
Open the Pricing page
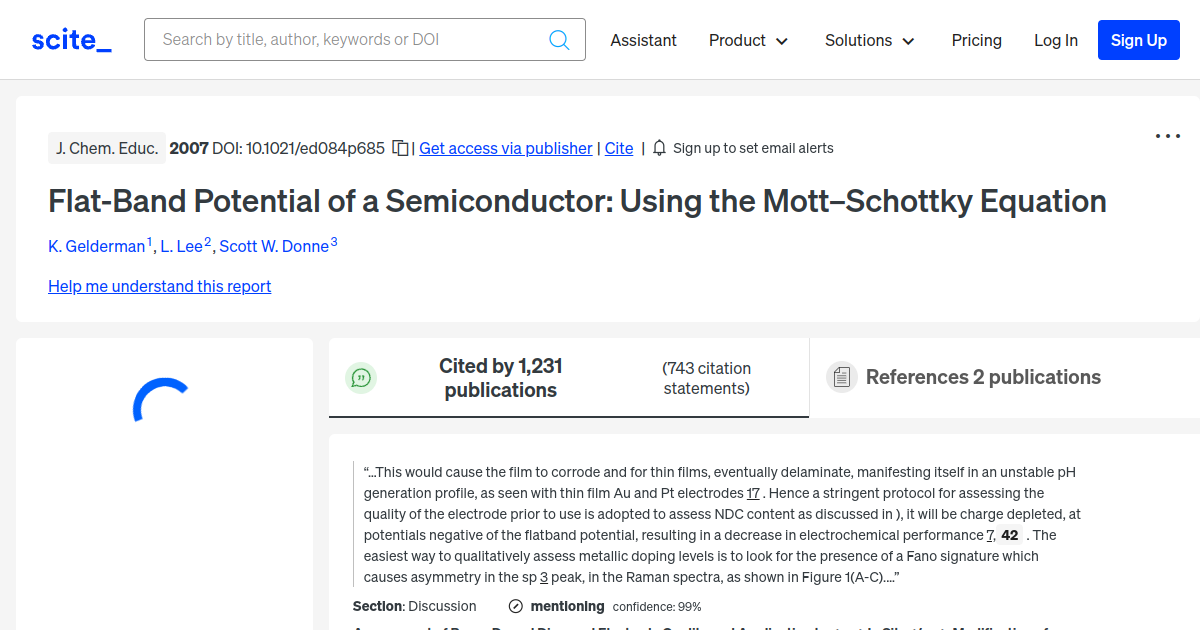point(976,40)
